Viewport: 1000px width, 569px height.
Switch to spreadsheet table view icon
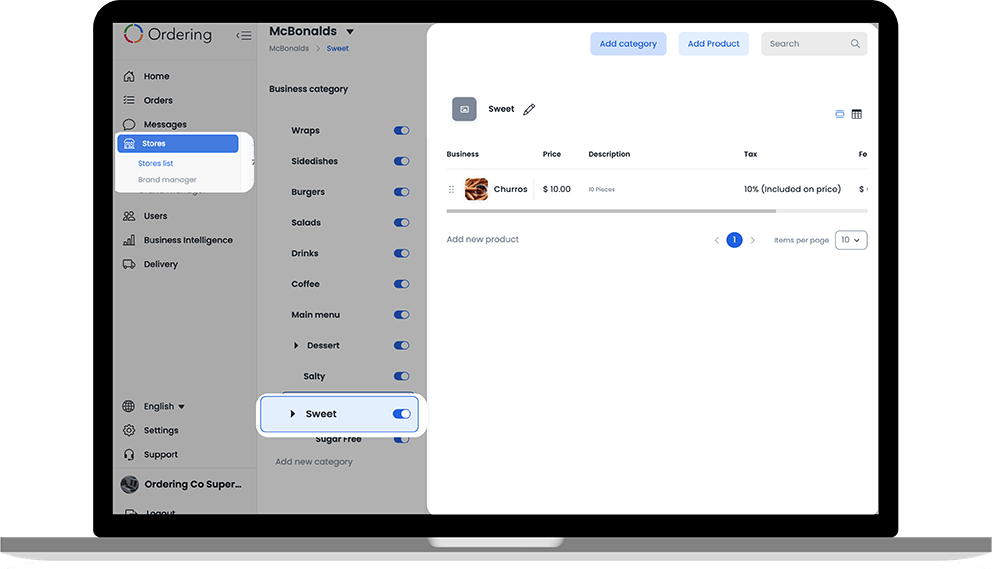tap(857, 114)
